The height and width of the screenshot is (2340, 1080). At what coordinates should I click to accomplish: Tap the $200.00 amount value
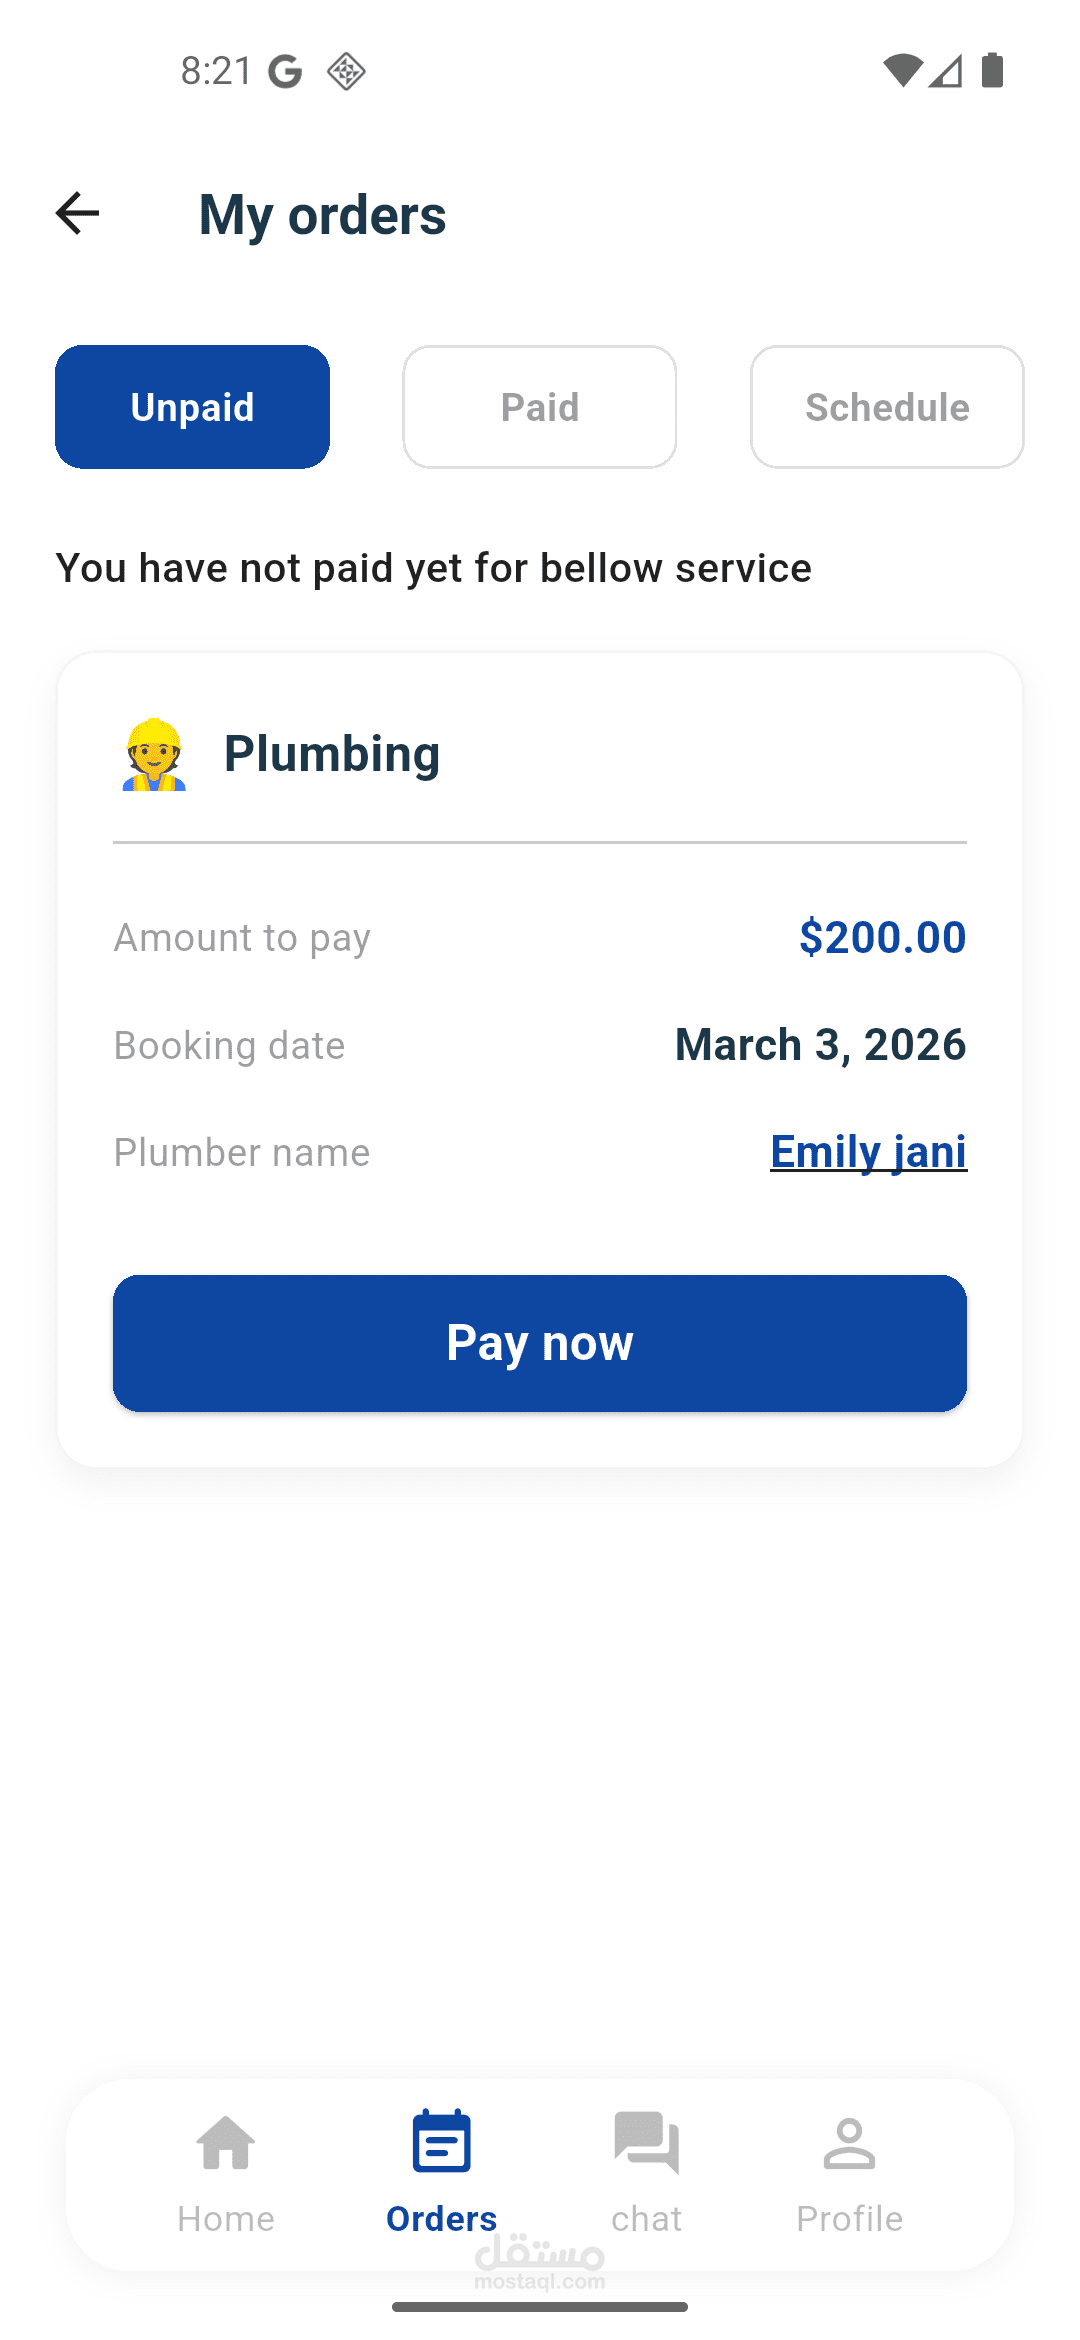[x=882, y=937]
